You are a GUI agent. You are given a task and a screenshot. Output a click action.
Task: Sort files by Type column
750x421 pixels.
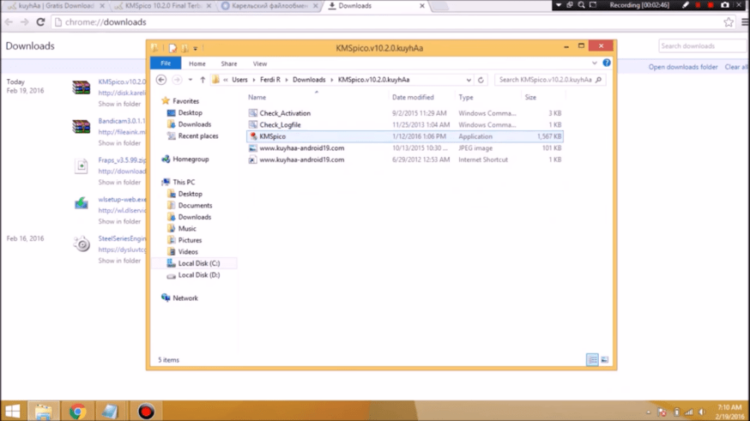tap(466, 97)
